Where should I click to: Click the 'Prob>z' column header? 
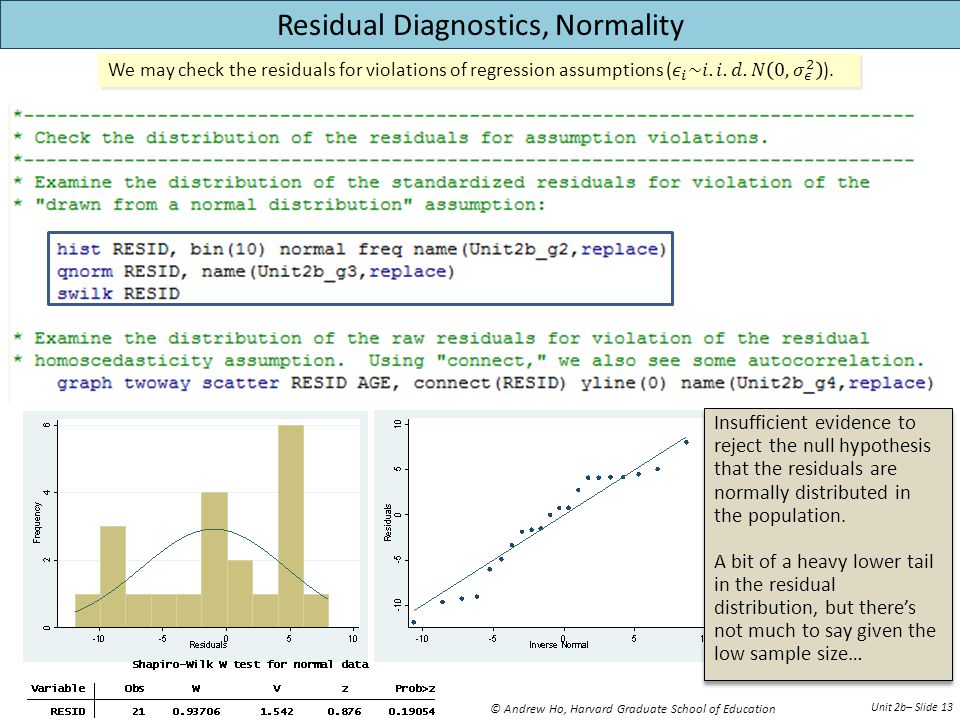[x=415, y=688]
